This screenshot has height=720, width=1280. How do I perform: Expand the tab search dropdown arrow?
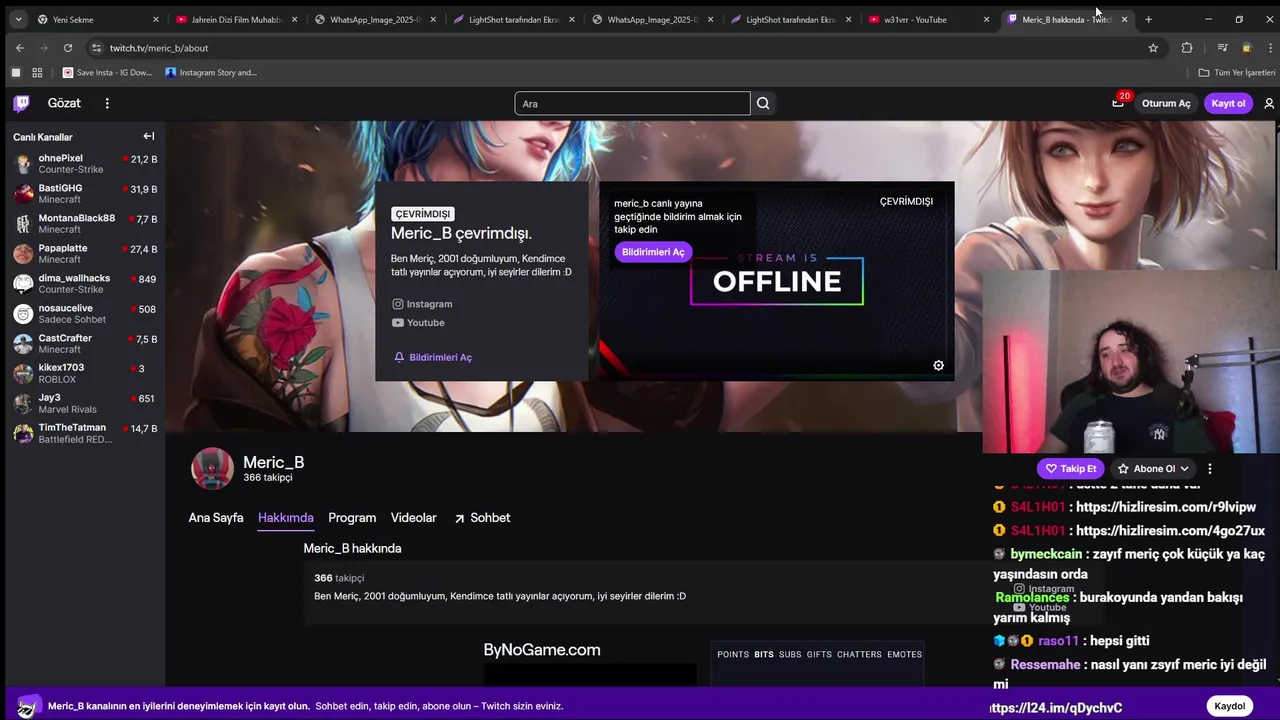tap(18, 19)
